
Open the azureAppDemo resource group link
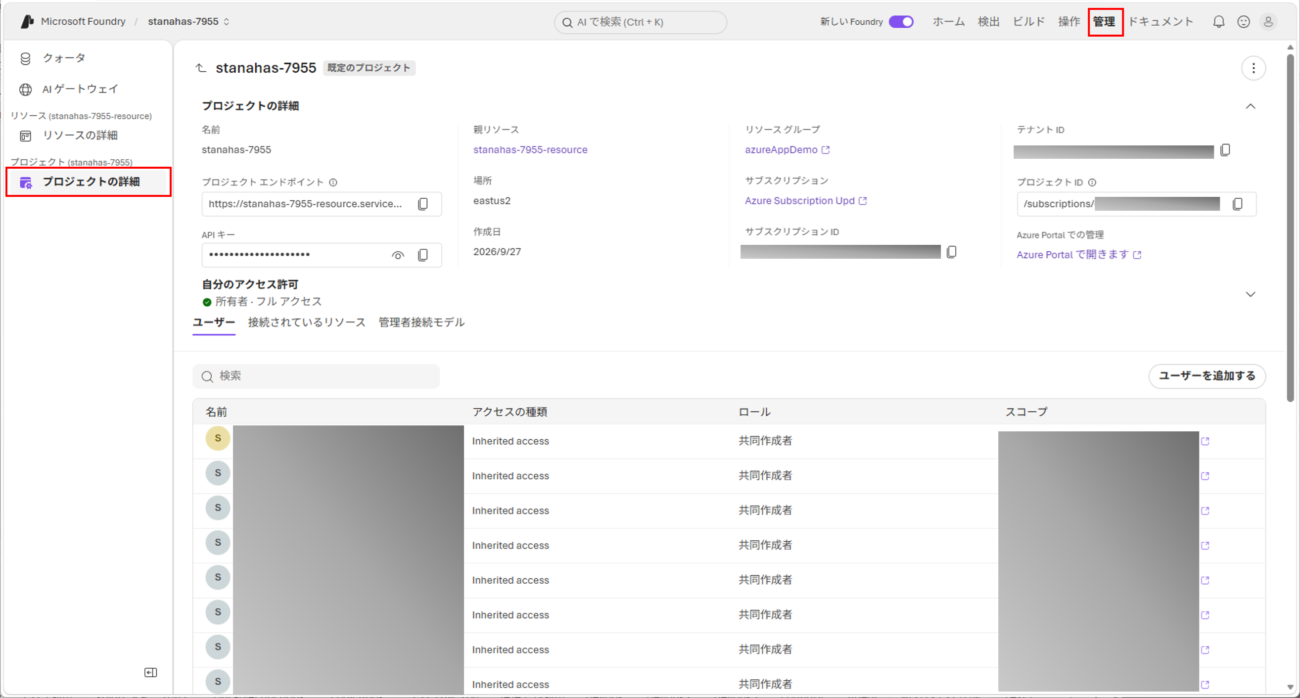tap(787, 150)
